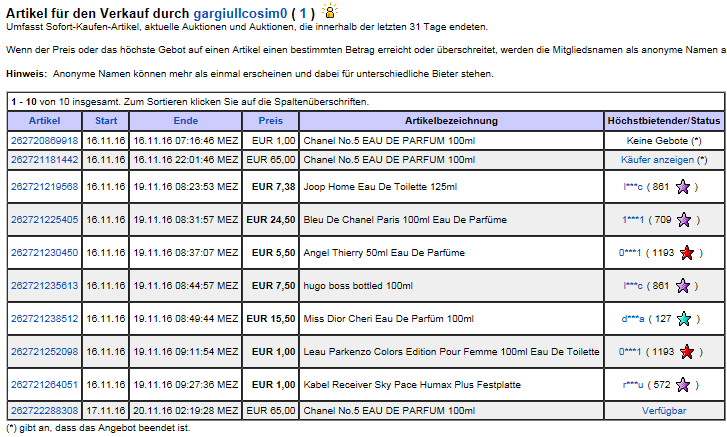
Task: Click turquoise star in Miss Dior Cheri row
Action: pyautogui.click(x=683, y=319)
